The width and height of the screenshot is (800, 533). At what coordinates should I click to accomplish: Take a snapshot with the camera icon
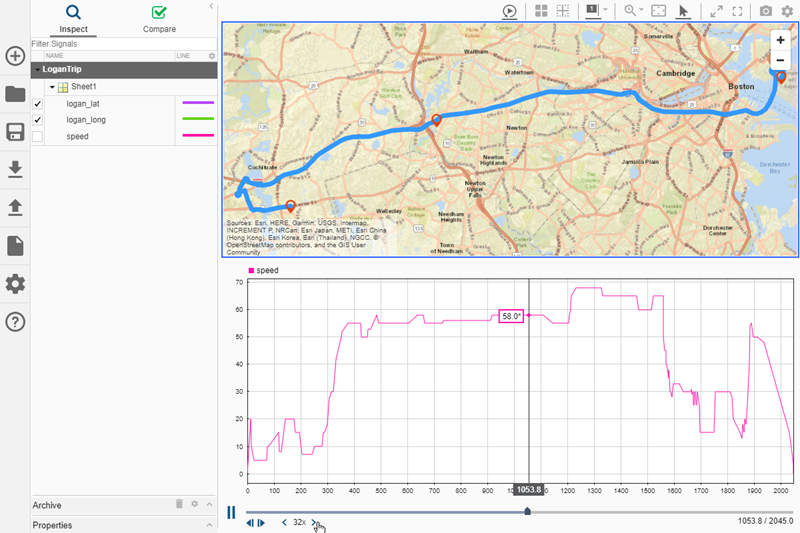point(765,11)
